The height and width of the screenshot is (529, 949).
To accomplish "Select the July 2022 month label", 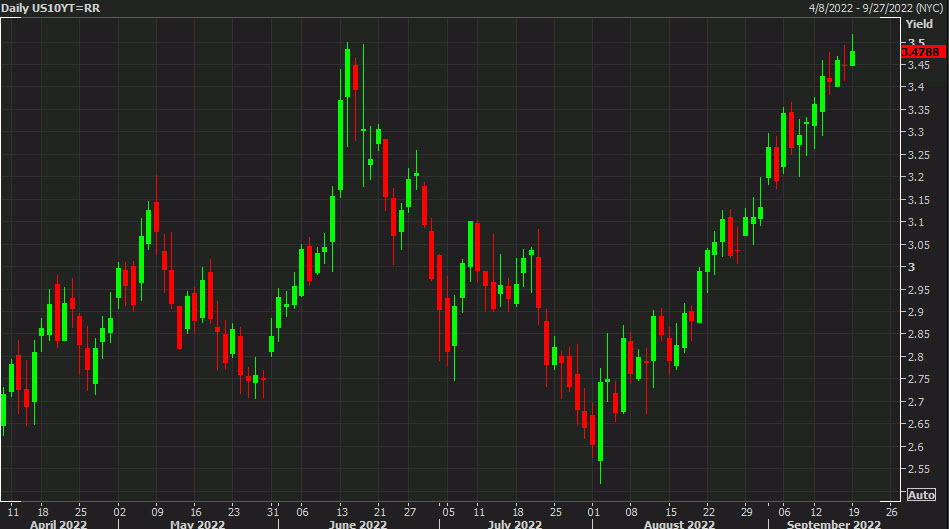I will coord(515,523).
